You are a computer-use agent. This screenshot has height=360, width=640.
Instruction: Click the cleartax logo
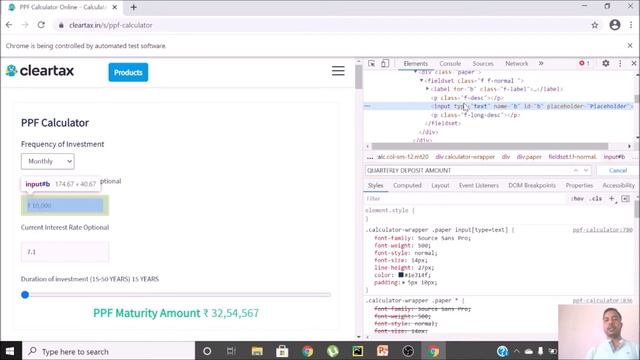(x=40, y=71)
